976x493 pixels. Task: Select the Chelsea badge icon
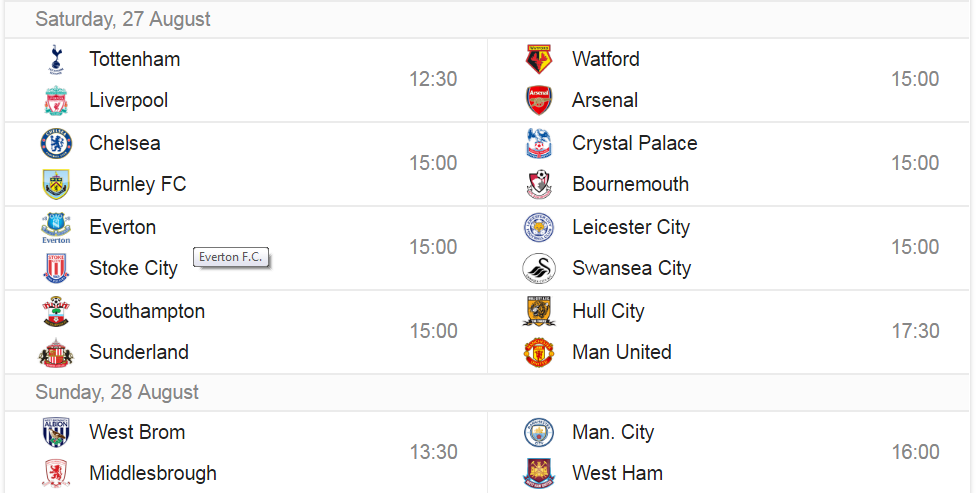[x=56, y=143]
